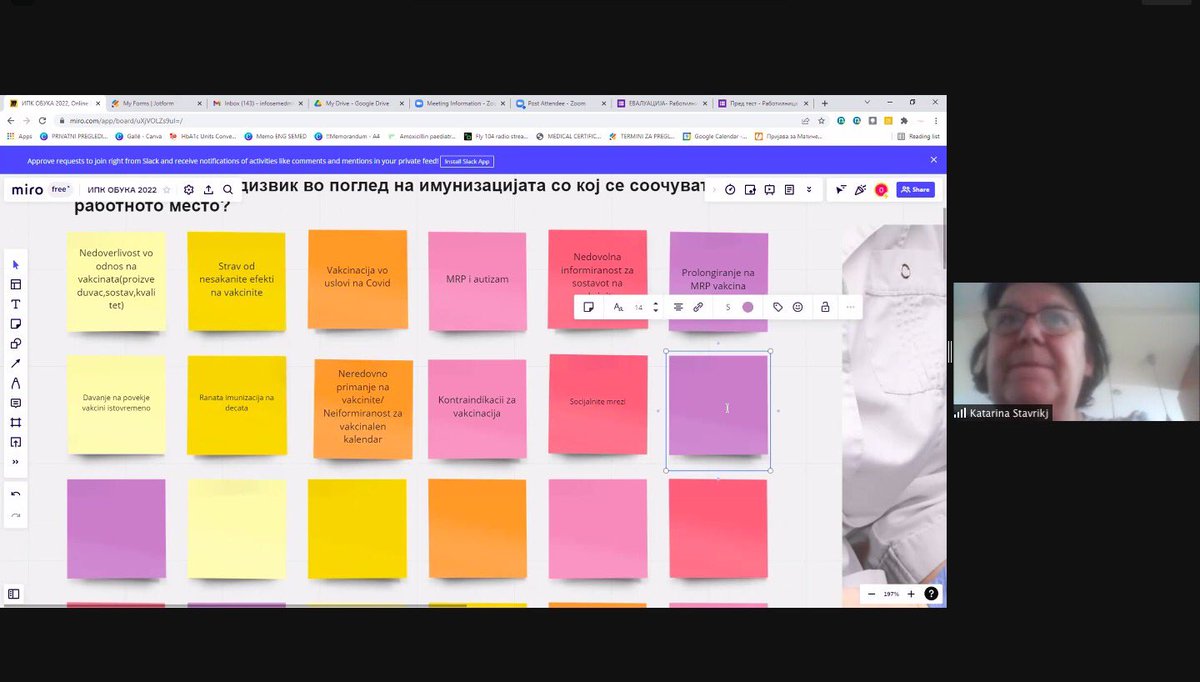Undo the last action

pyautogui.click(x=15, y=494)
